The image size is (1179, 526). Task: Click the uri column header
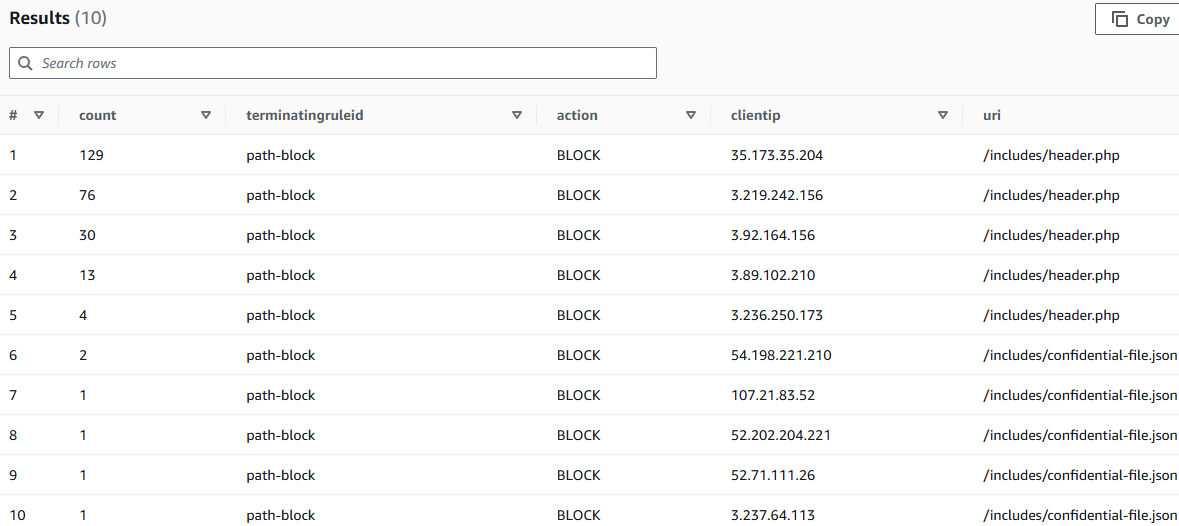992,115
